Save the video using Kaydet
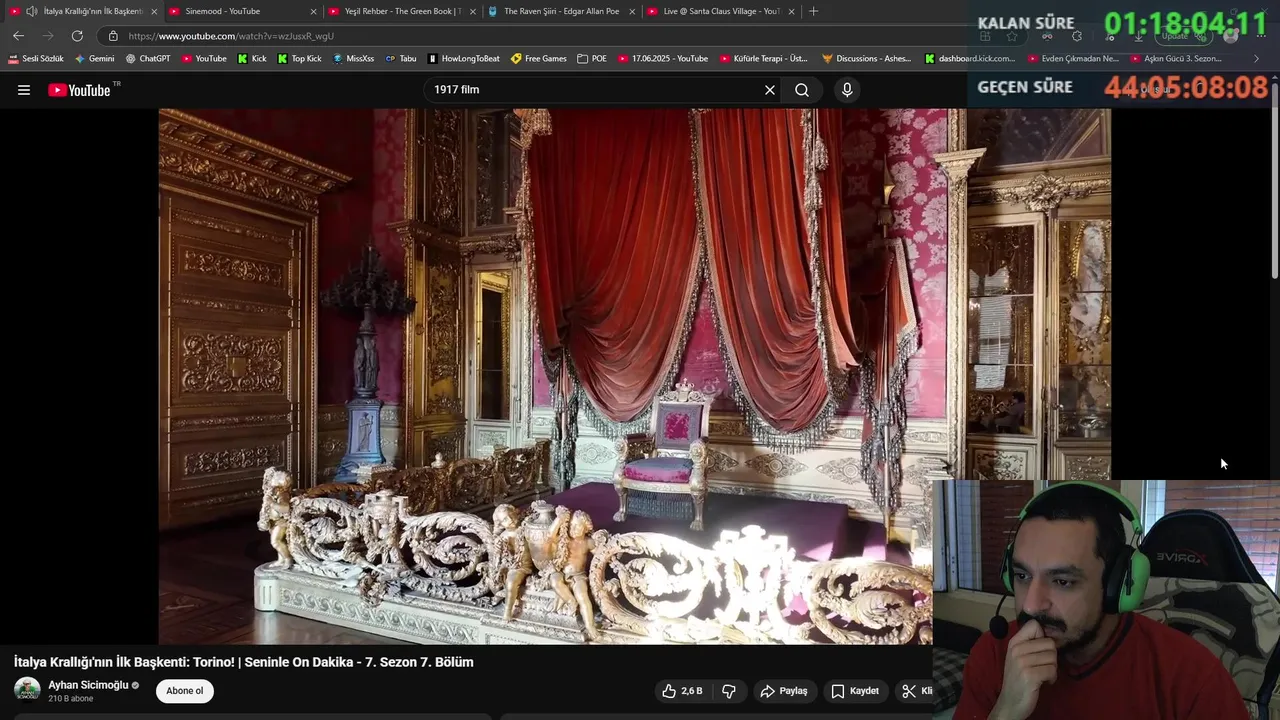This screenshot has width=1280, height=720. (x=855, y=691)
